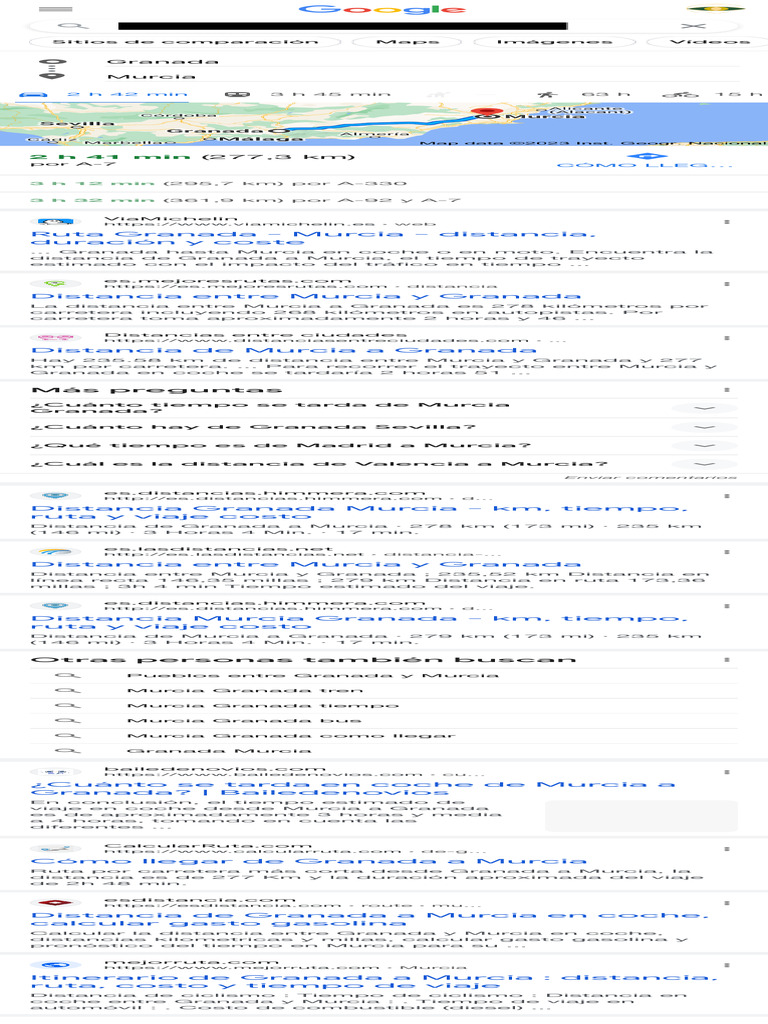768x1024 pixels.
Task: Search Pueblos entre Granada y Murcia
Action: pos(384,675)
